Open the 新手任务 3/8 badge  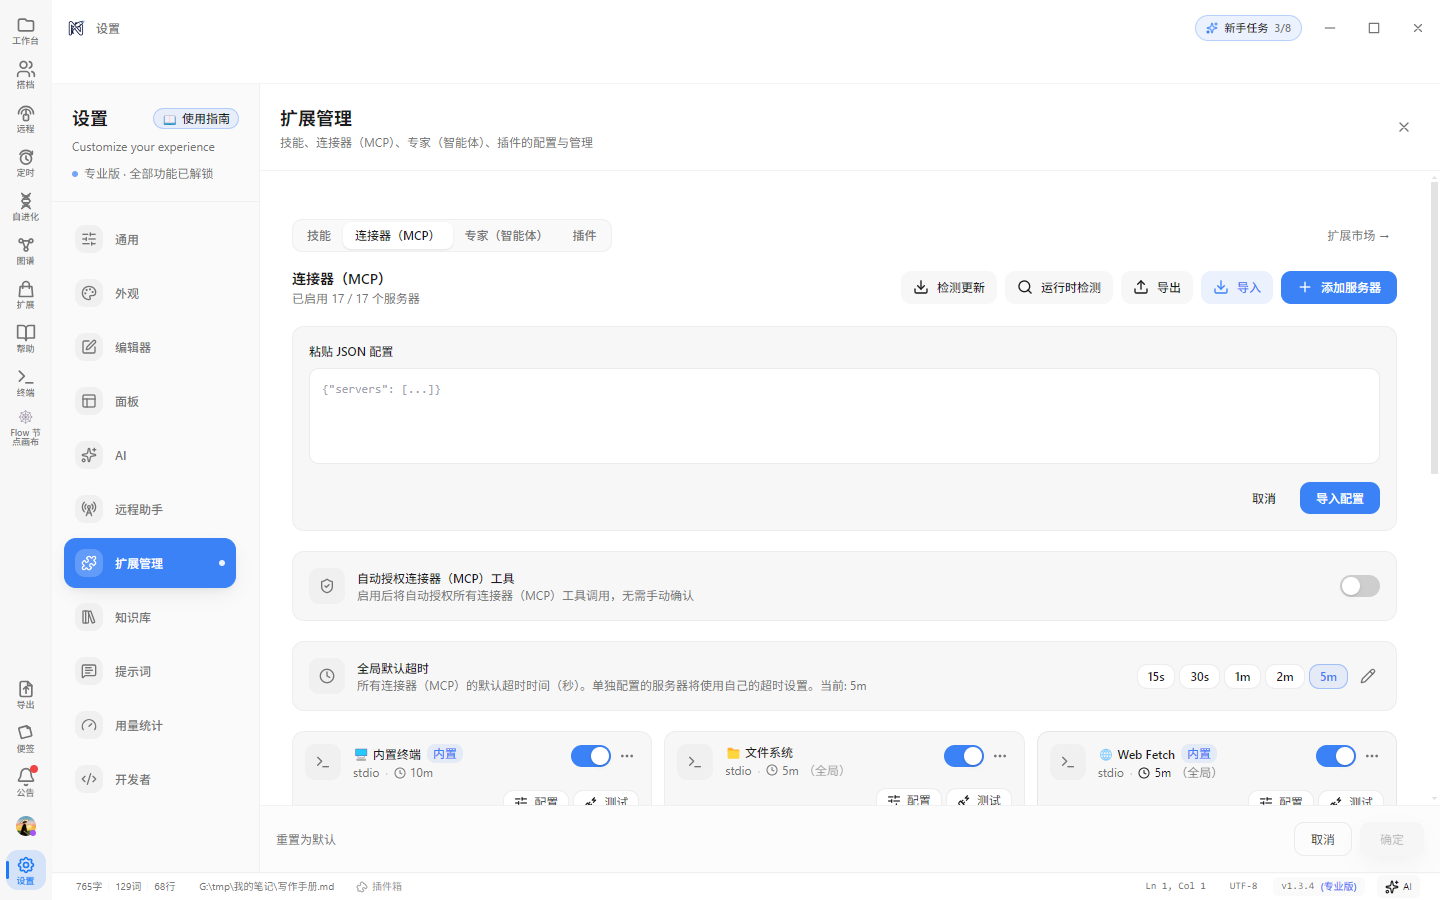pyautogui.click(x=1248, y=28)
